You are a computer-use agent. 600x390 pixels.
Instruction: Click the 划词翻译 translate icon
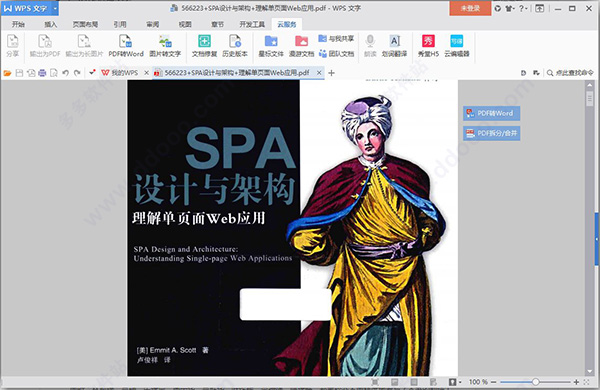point(394,46)
